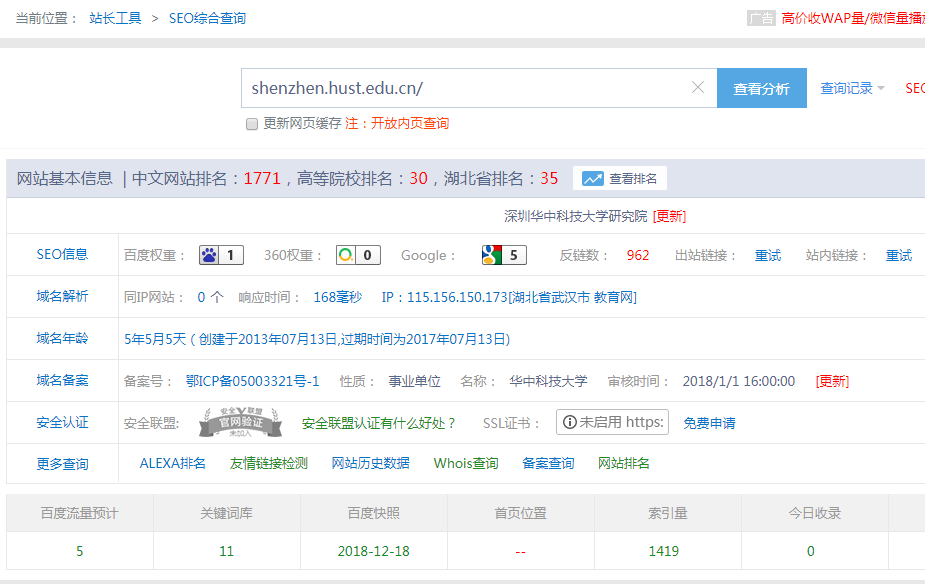Click the 中文网站排名 1771 number

(x=262, y=178)
